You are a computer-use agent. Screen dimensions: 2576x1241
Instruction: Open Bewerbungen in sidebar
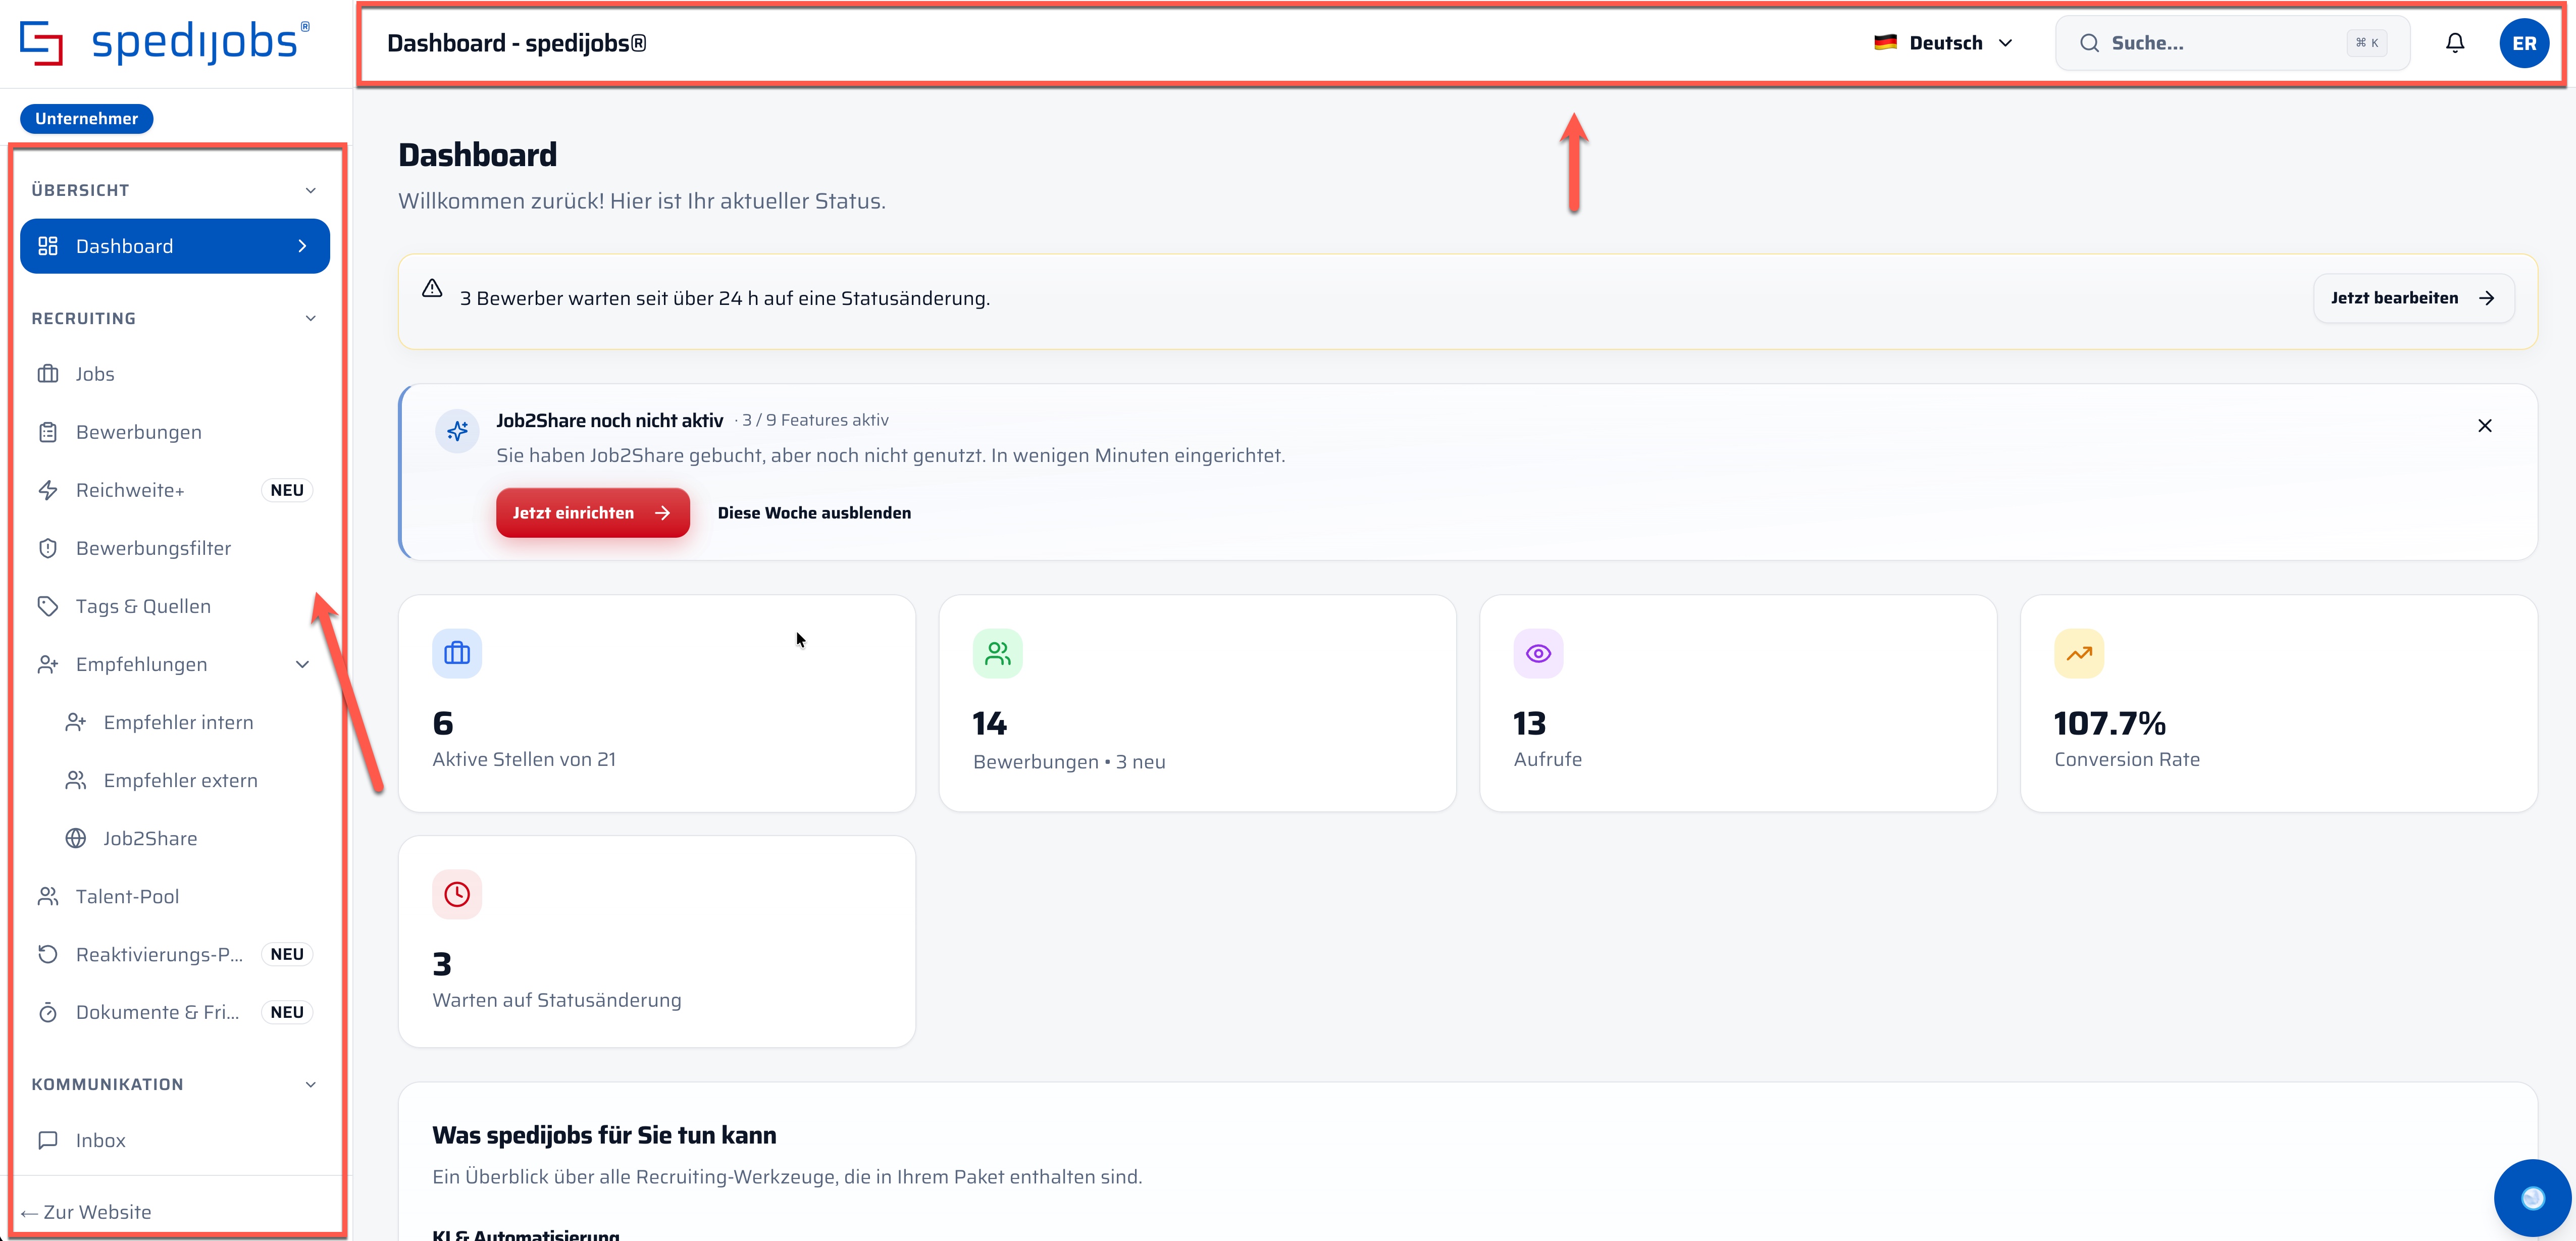175,432
